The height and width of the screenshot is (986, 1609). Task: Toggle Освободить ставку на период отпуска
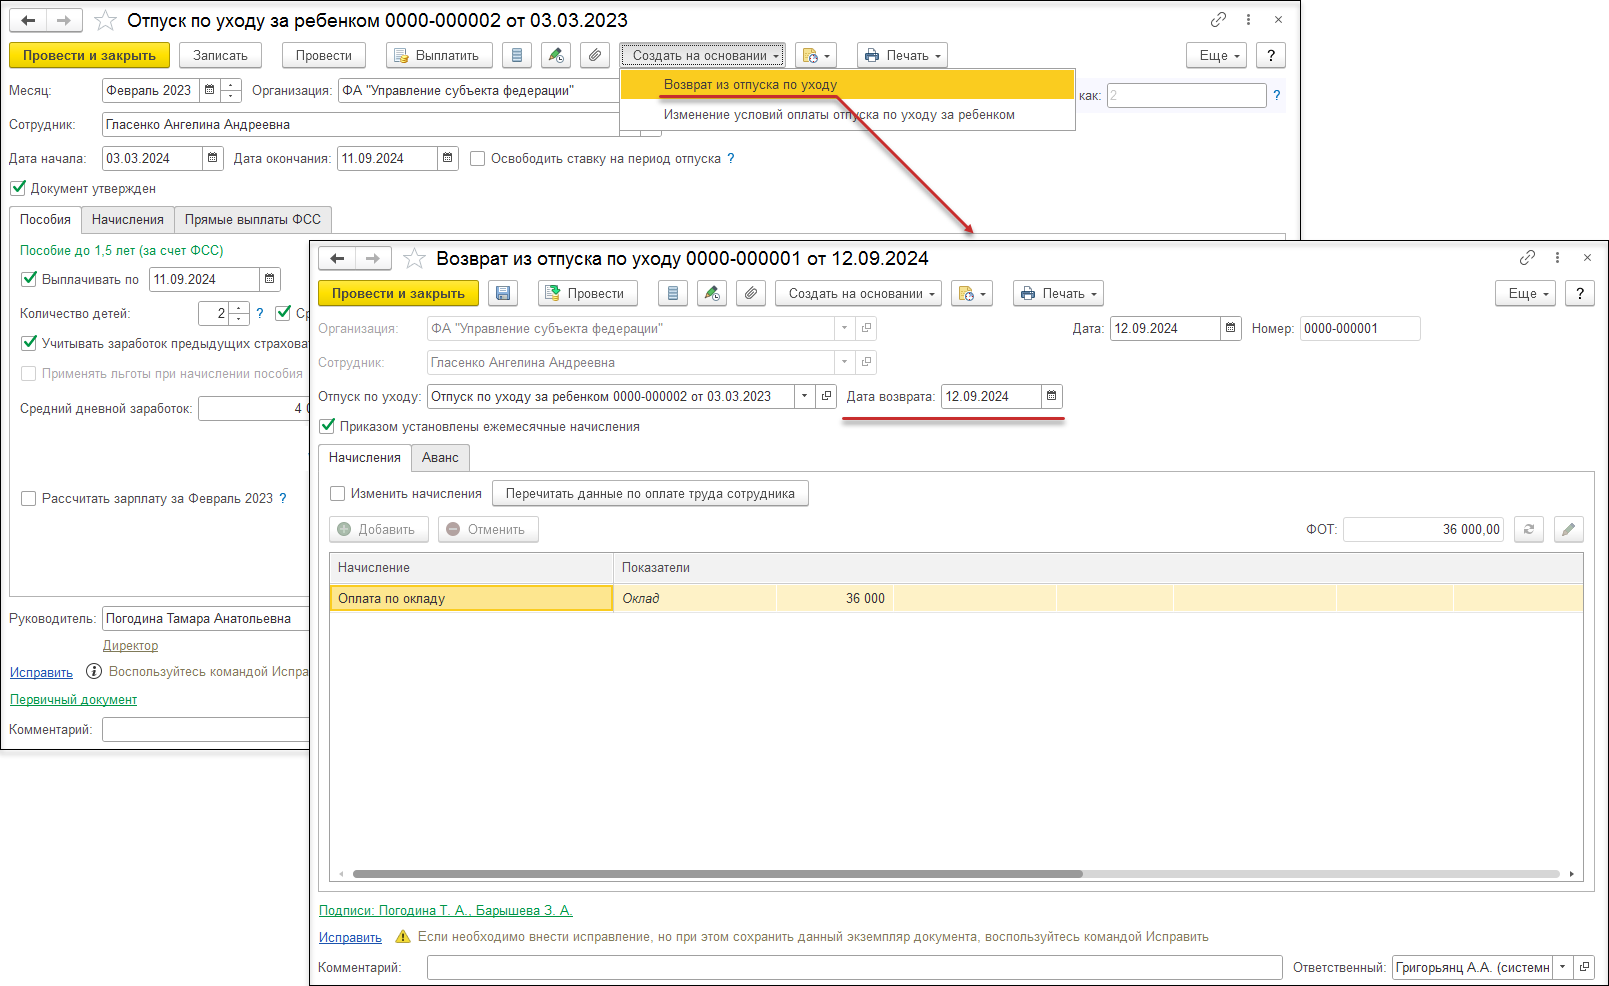[478, 158]
